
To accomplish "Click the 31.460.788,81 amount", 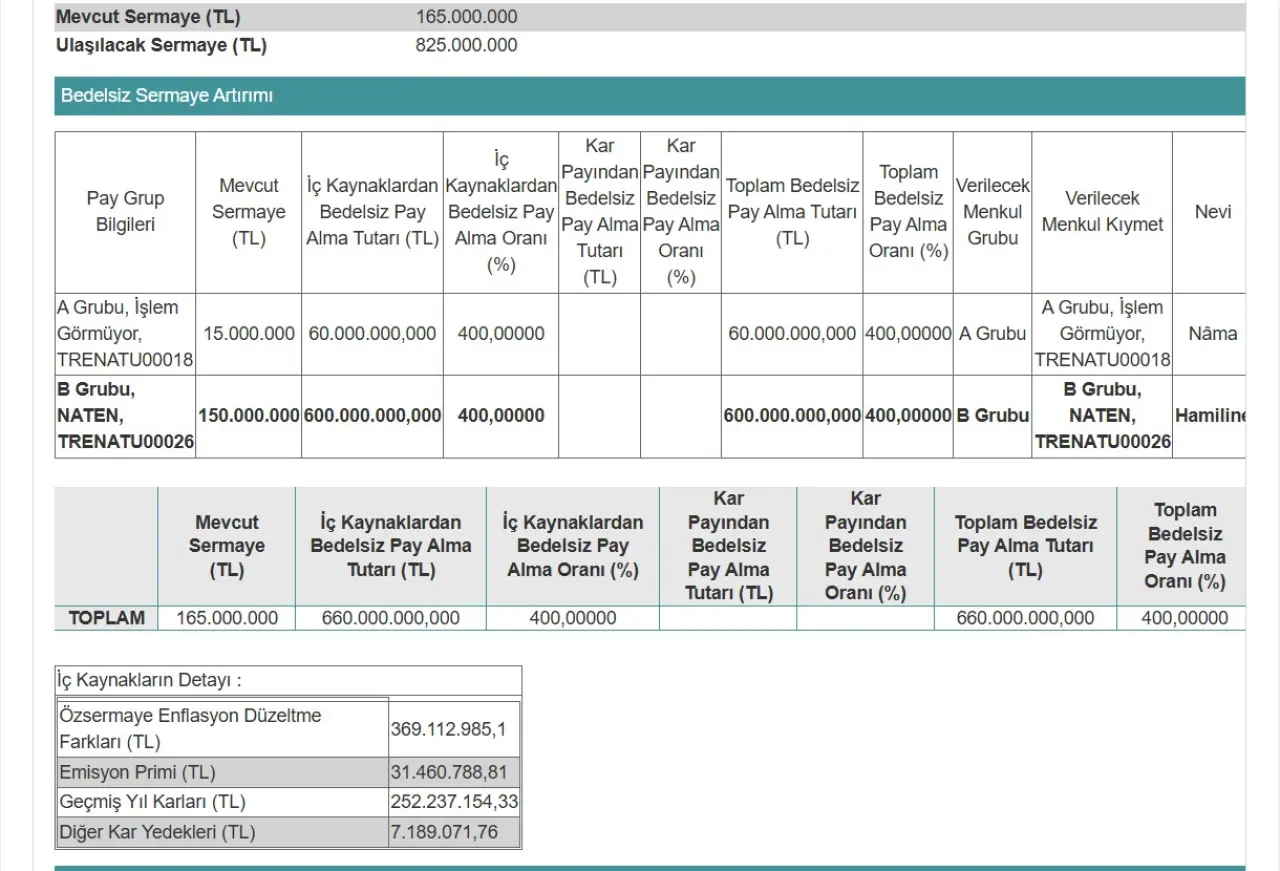I will tap(449, 772).
